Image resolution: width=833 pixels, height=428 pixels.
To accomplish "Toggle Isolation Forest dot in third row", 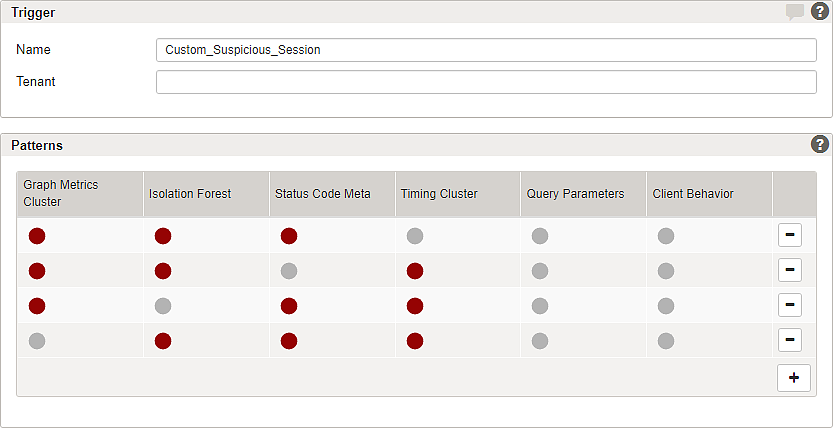I will pyautogui.click(x=163, y=306).
